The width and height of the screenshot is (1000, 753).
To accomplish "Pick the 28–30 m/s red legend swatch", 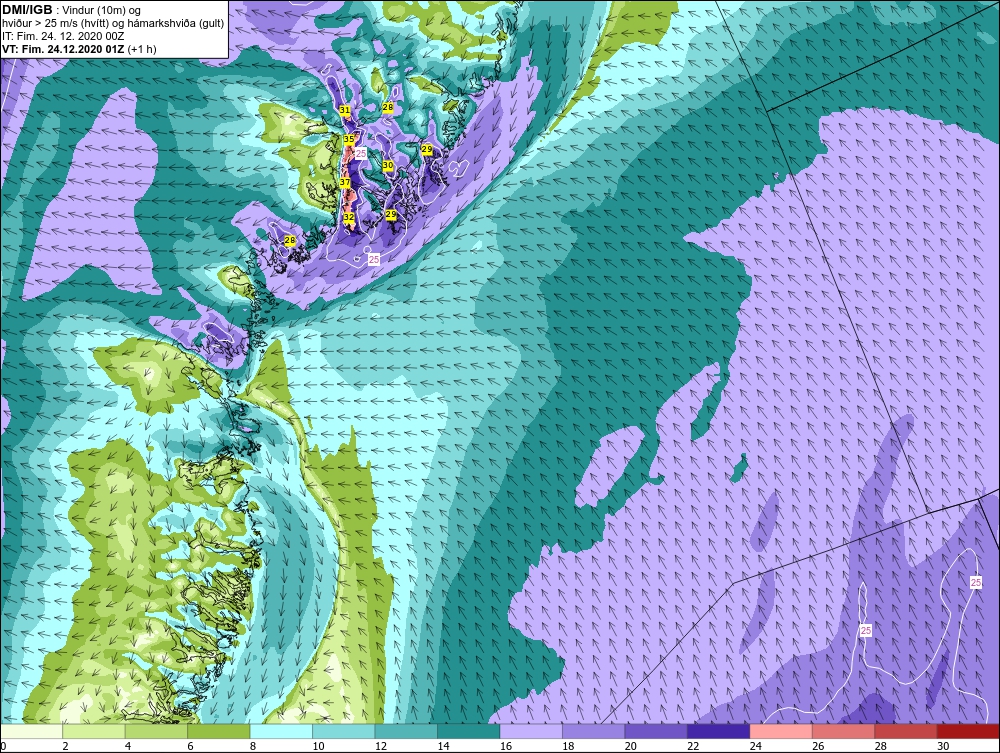I will [906, 731].
